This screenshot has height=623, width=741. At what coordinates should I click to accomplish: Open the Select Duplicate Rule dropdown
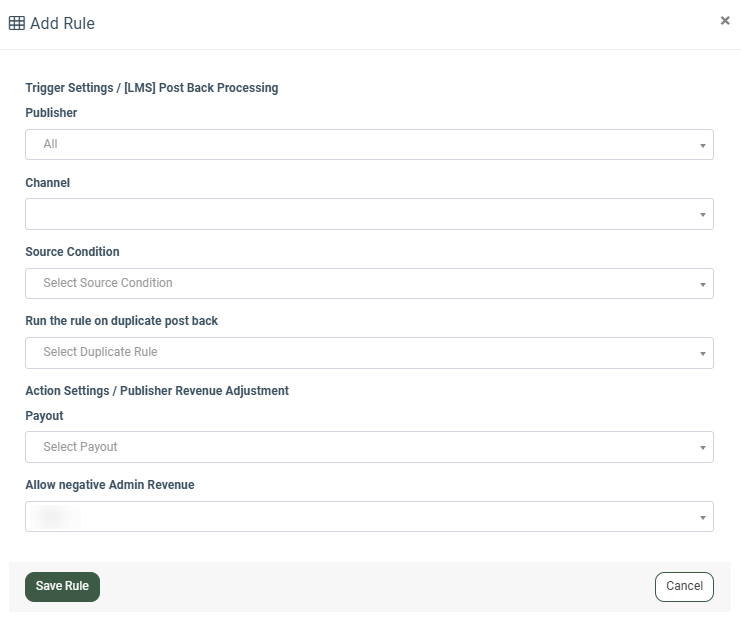pyautogui.click(x=360, y=352)
